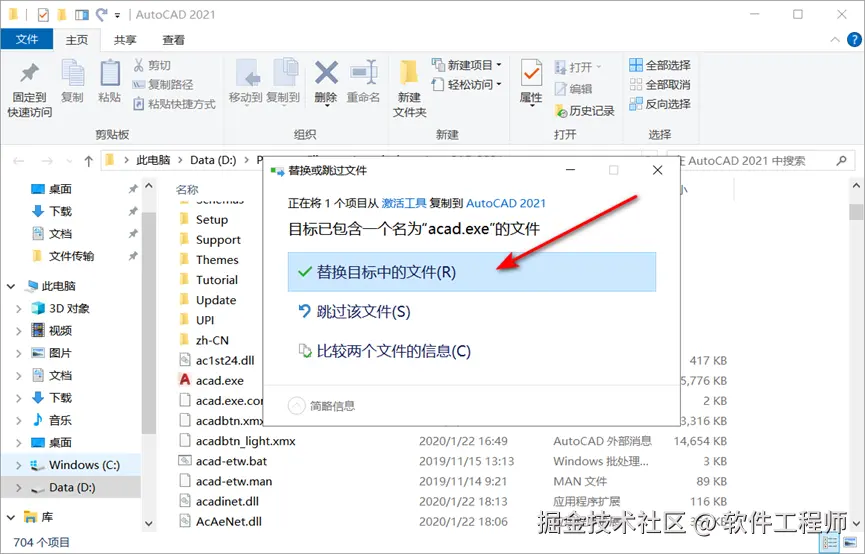
Task: Click Paste shortcut (粘贴快捷方式)
Action: pos(174,104)
